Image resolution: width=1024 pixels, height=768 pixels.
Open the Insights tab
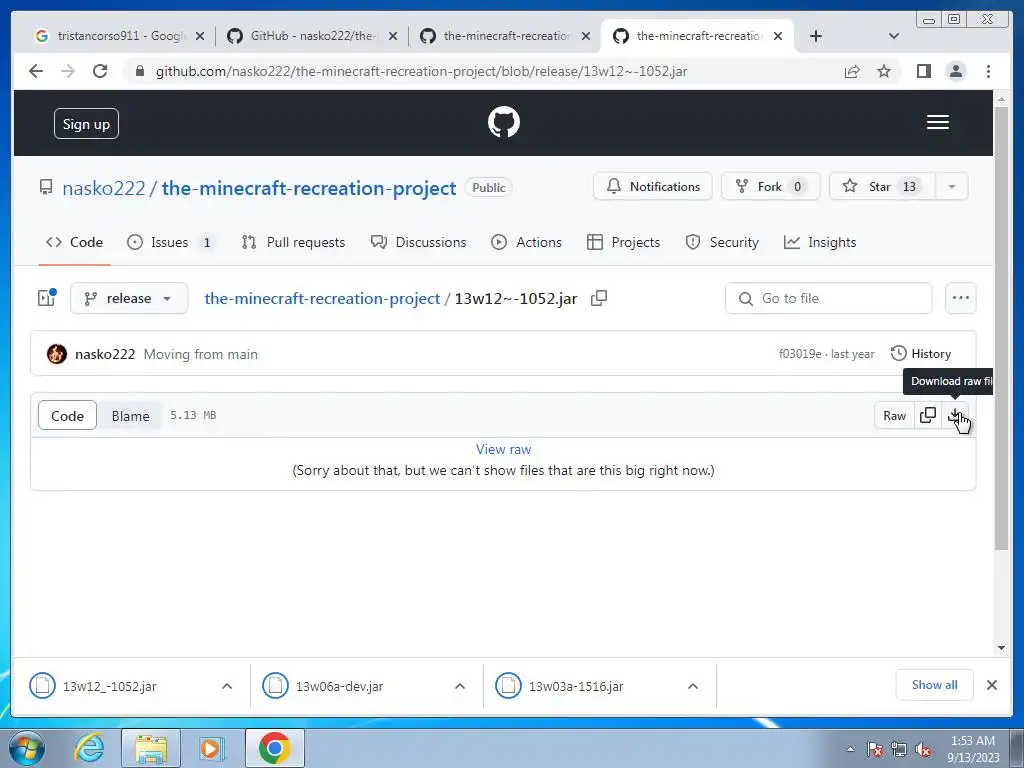click(820, 242)
